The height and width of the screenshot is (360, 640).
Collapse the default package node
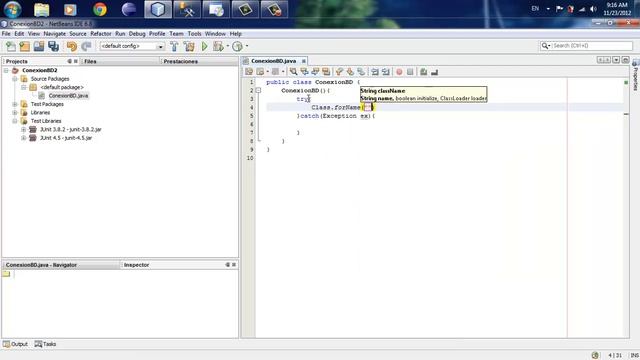pyautogui.click(x=24, y=87)
